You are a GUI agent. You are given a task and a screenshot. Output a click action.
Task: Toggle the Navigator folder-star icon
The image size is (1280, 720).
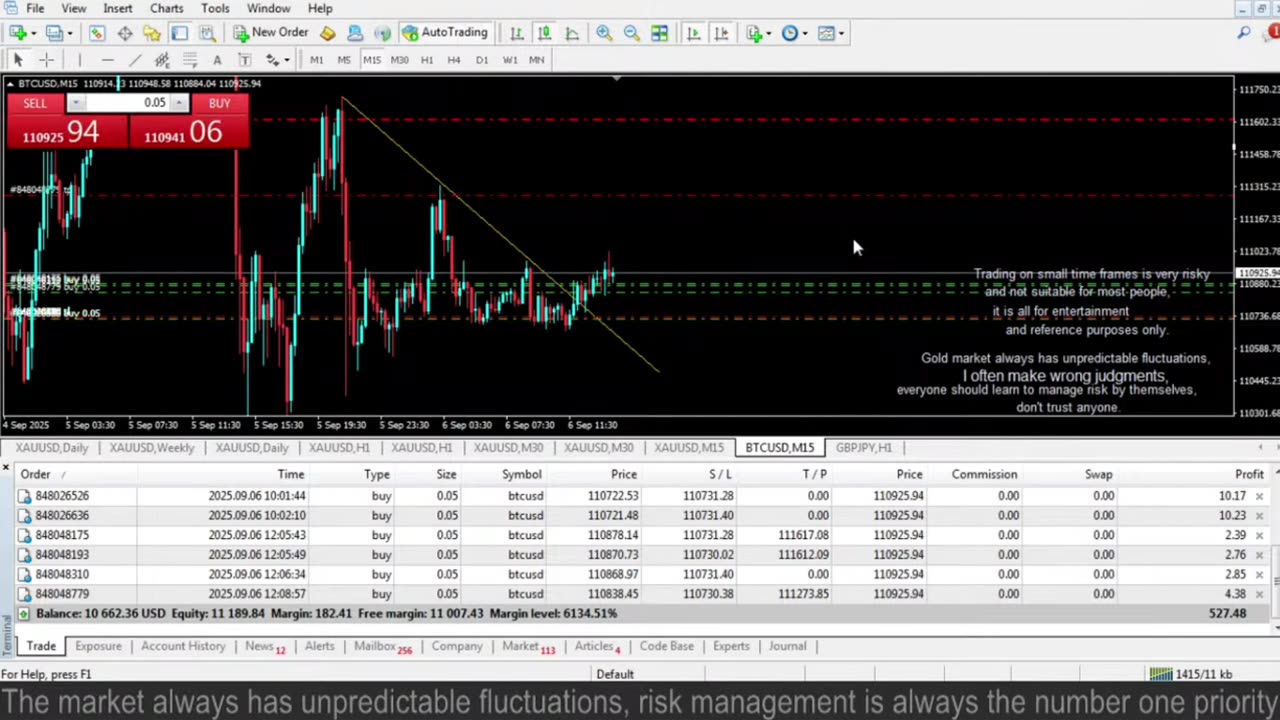click(x=151, y=33)
